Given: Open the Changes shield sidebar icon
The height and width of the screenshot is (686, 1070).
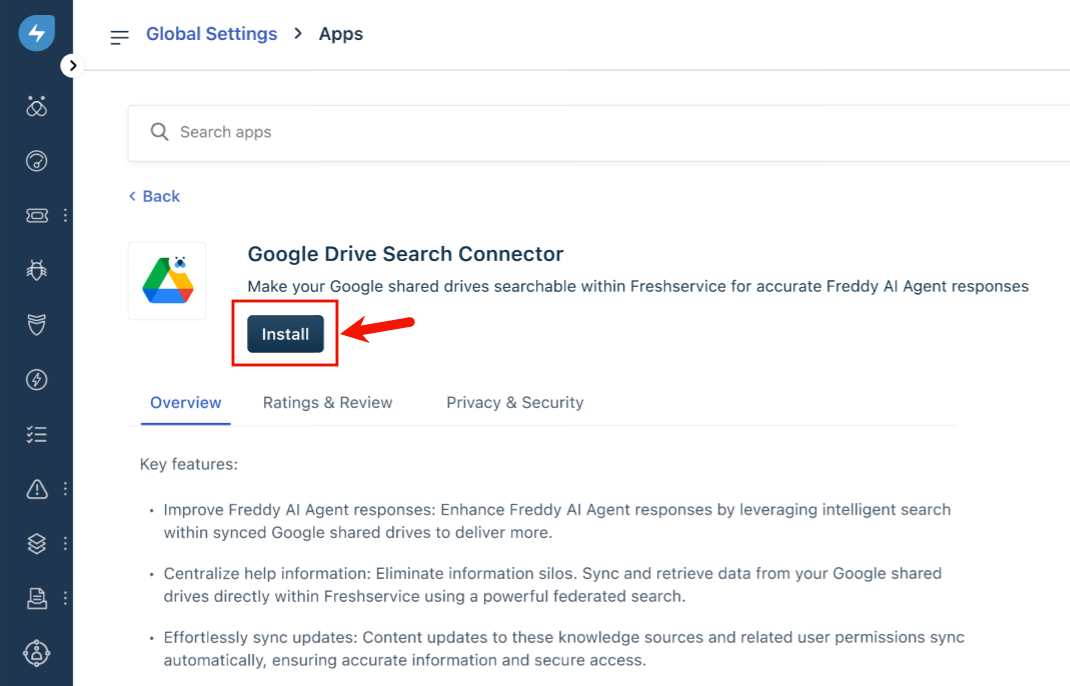Looking at the screenshot, I should [x=36, y=325].
